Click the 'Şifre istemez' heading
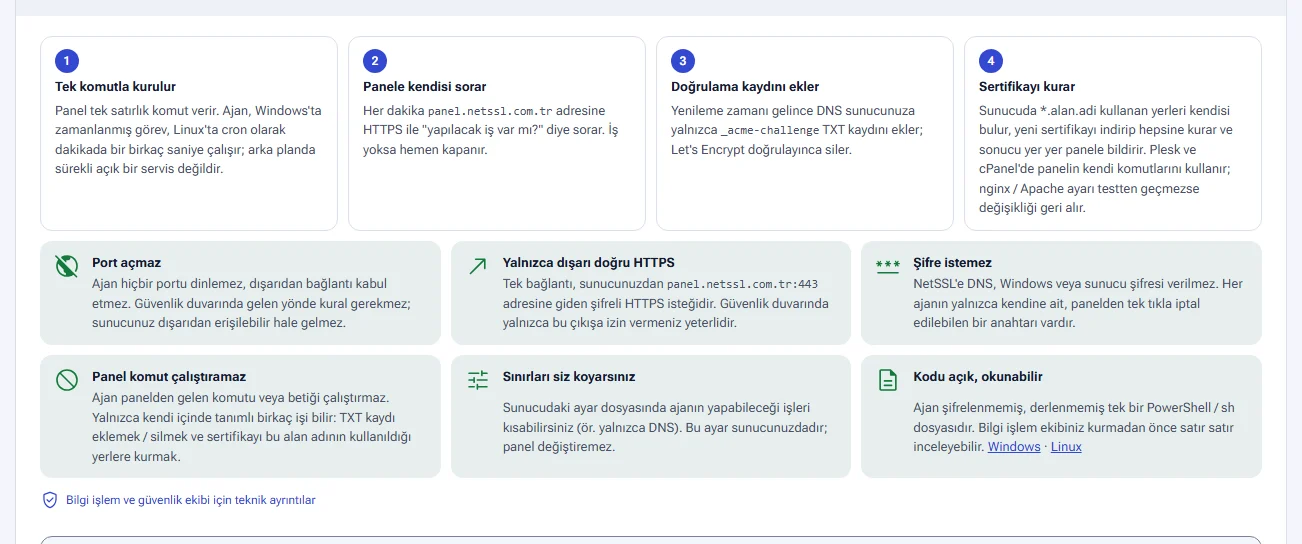Screen dimensions: 1302x544 953,263
